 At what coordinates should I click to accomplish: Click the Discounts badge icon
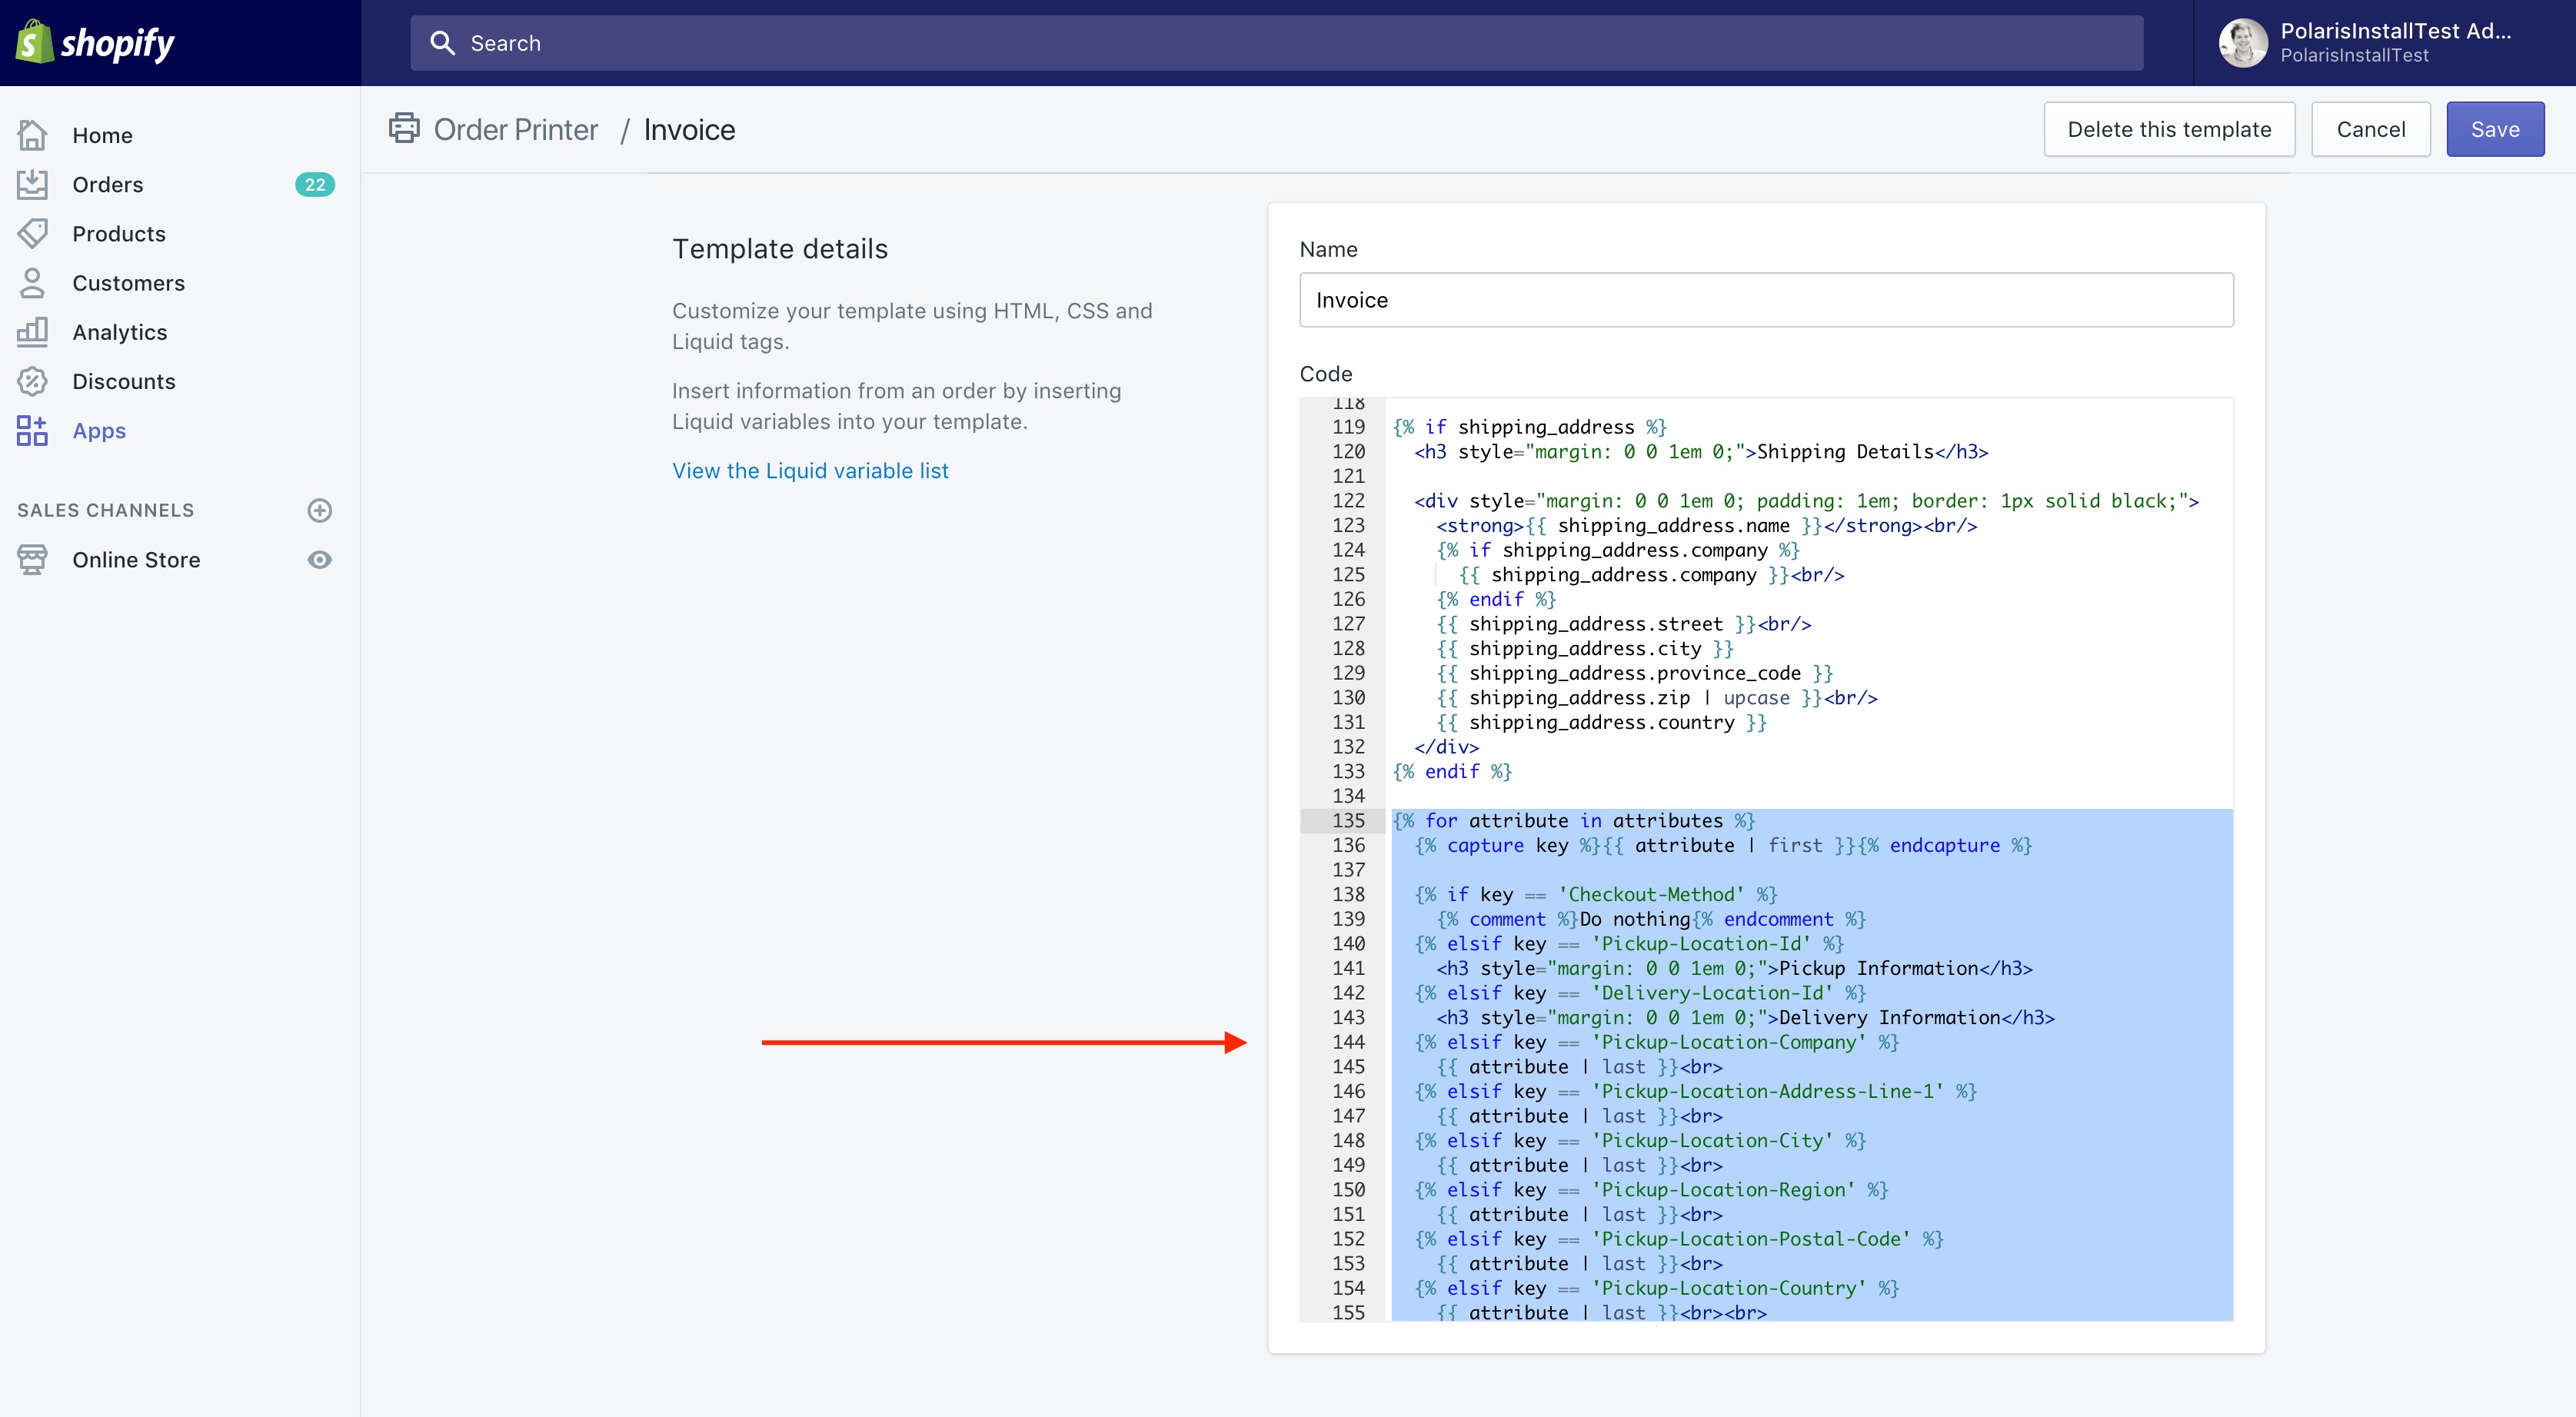click(32, 381)
